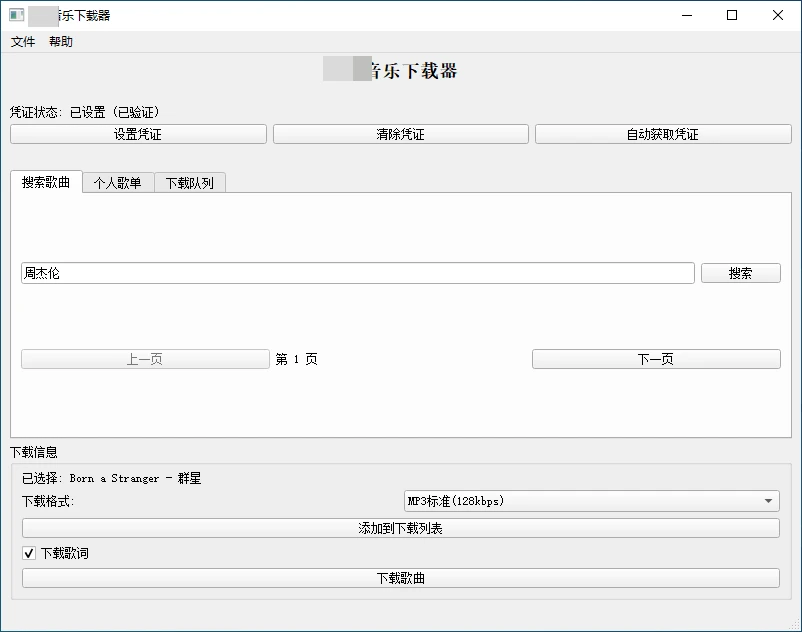Open the 文件 menu

coord(23,42)
